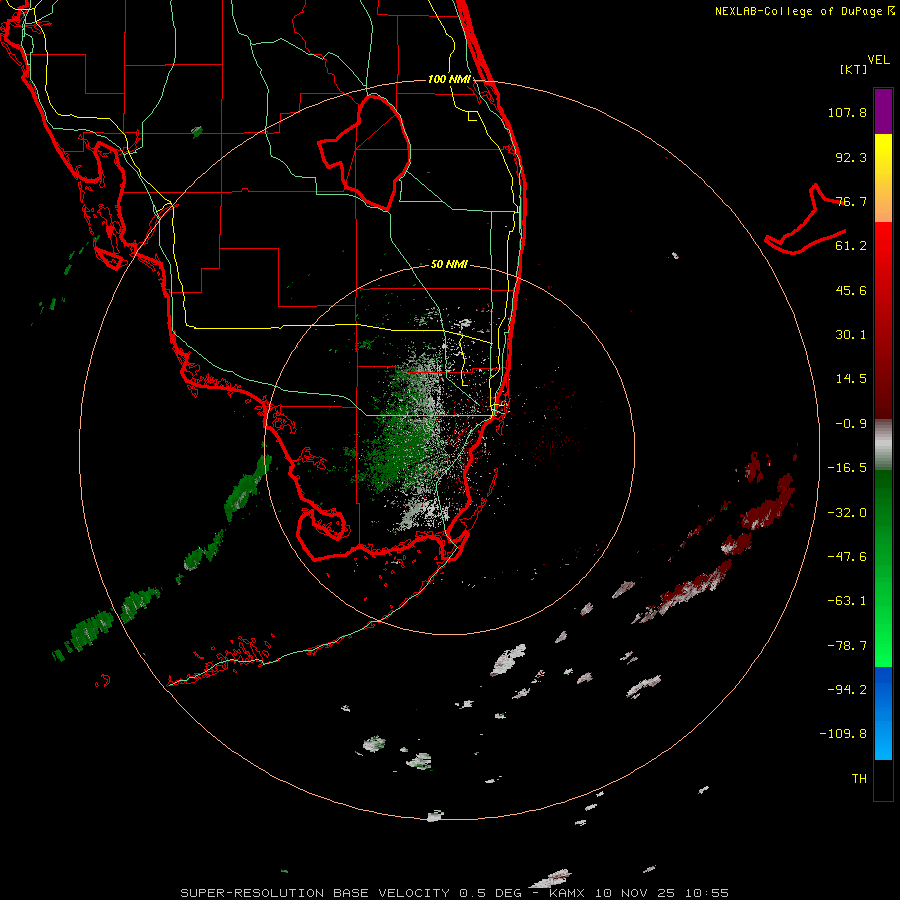Screen dimensions: 900x900
Task: Click the [KT] units label
Action: pyautogui.click(x=853, y=69)
